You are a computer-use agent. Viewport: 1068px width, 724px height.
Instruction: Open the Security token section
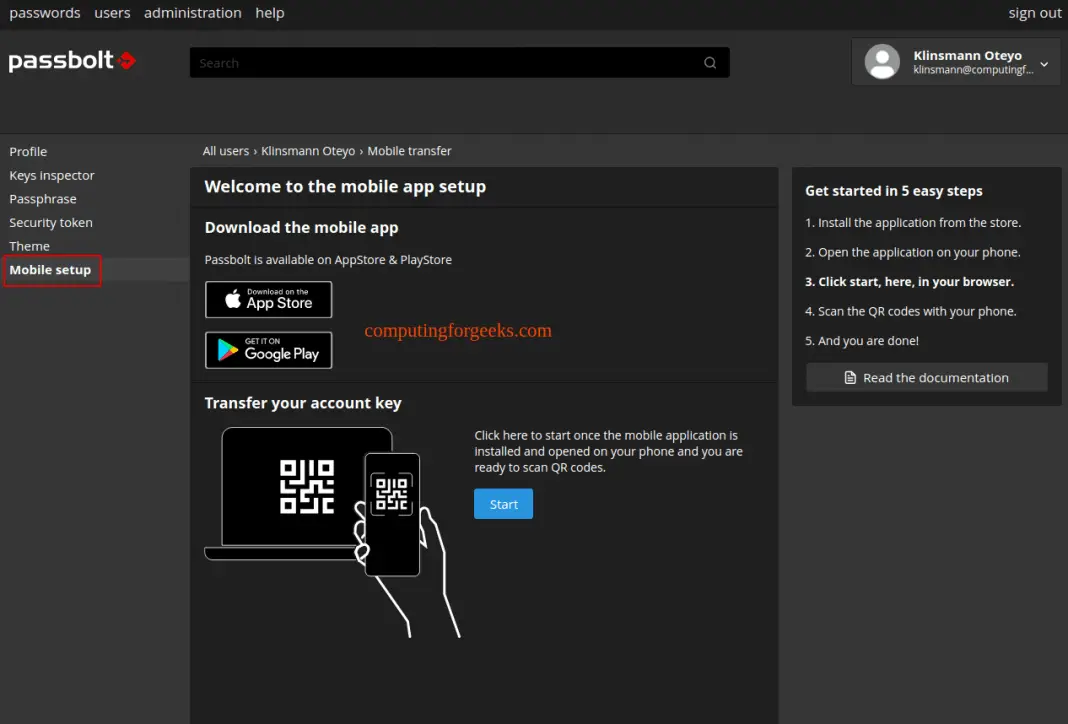[51, 223]
